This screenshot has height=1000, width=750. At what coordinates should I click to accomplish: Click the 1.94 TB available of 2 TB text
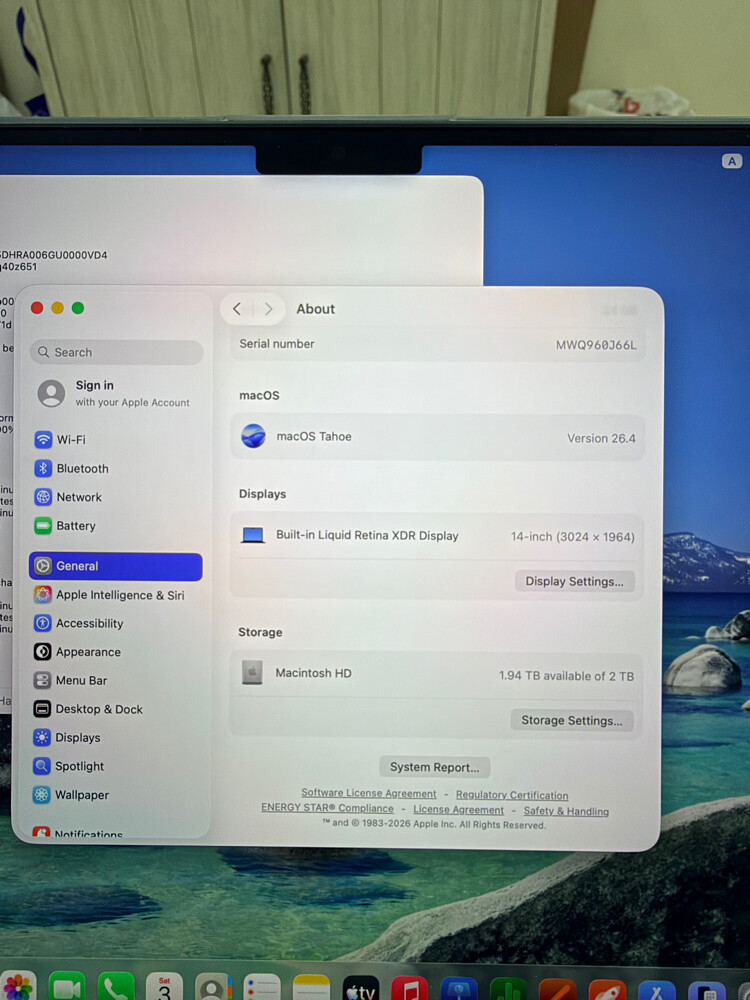click(566, 676)
